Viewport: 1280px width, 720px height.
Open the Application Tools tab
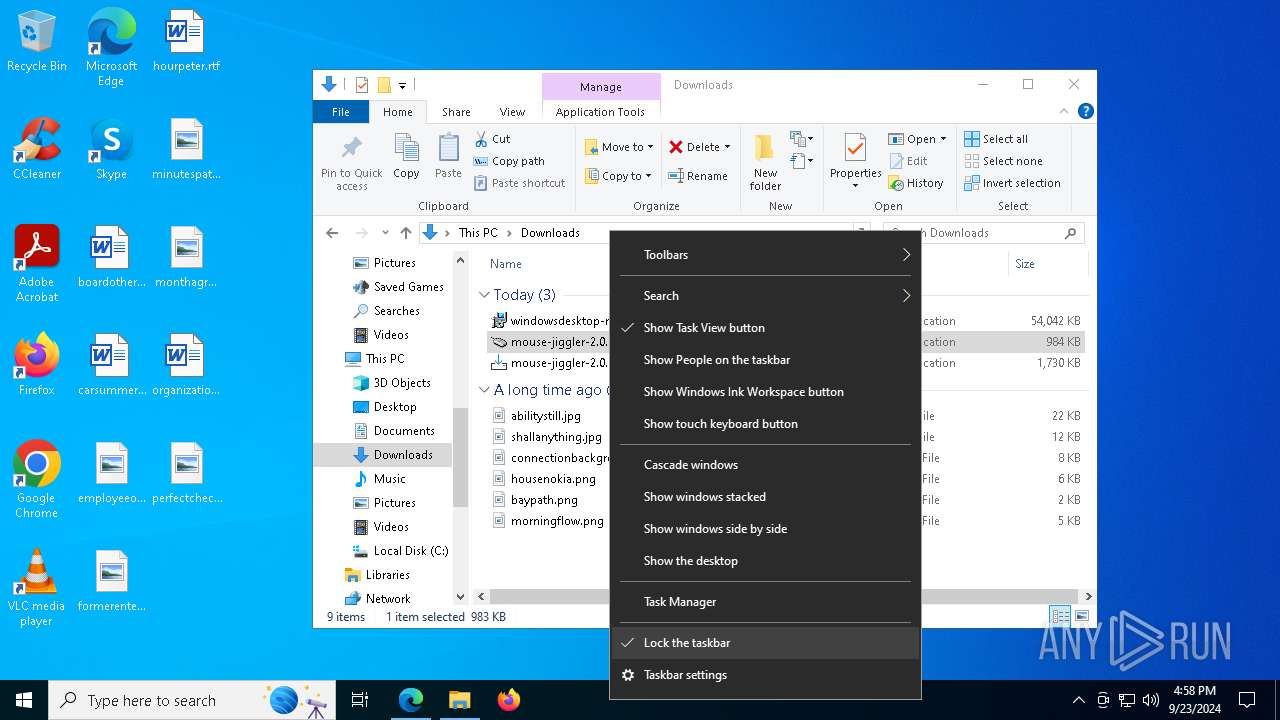tap(600, 112)
